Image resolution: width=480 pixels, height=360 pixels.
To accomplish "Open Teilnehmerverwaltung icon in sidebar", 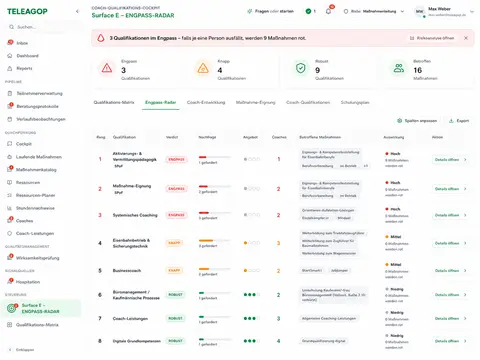I will pyautogui.click(x=10, y=93).
